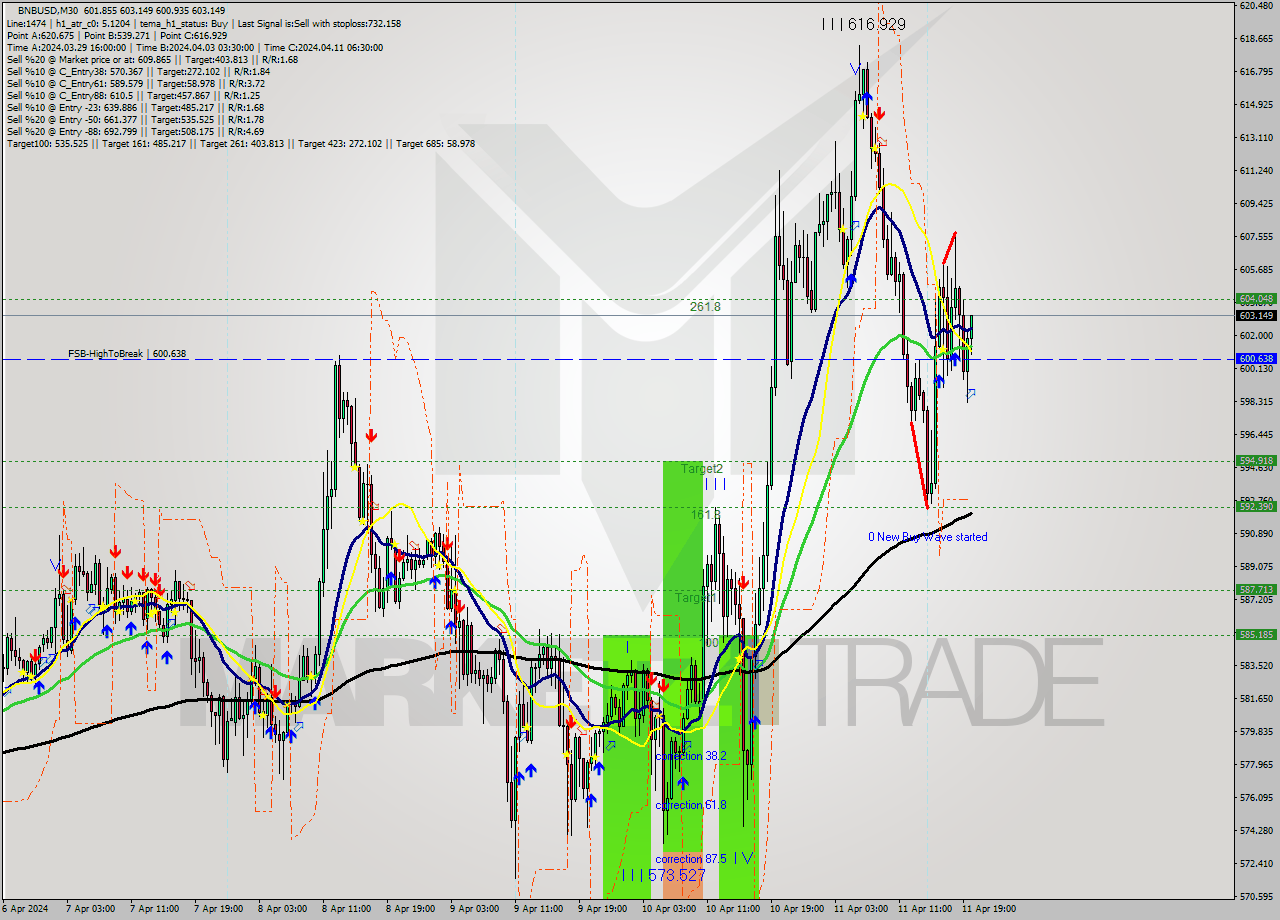
Task: Click the 611.240 price axis value
Action: tap(1256, 171)
